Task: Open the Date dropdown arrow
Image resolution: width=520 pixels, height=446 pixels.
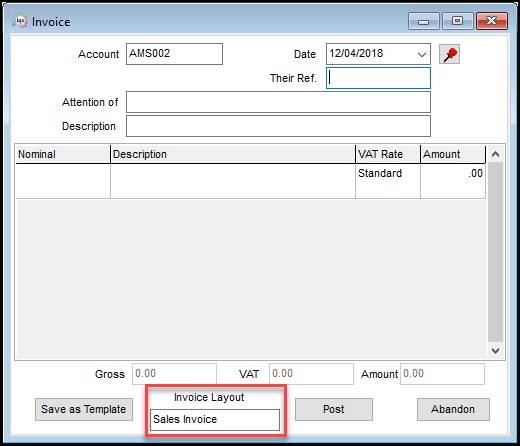Action: 422,54
